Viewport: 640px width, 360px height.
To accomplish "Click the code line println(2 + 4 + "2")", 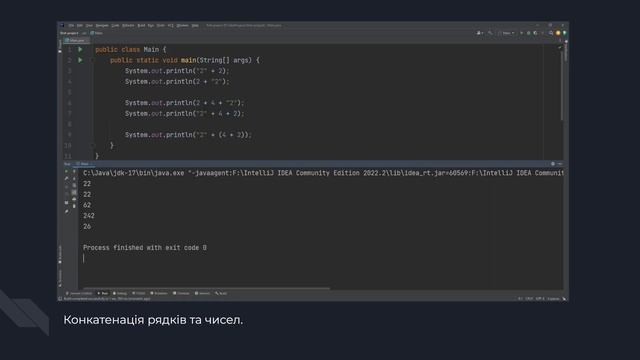I will click(184, 103).
